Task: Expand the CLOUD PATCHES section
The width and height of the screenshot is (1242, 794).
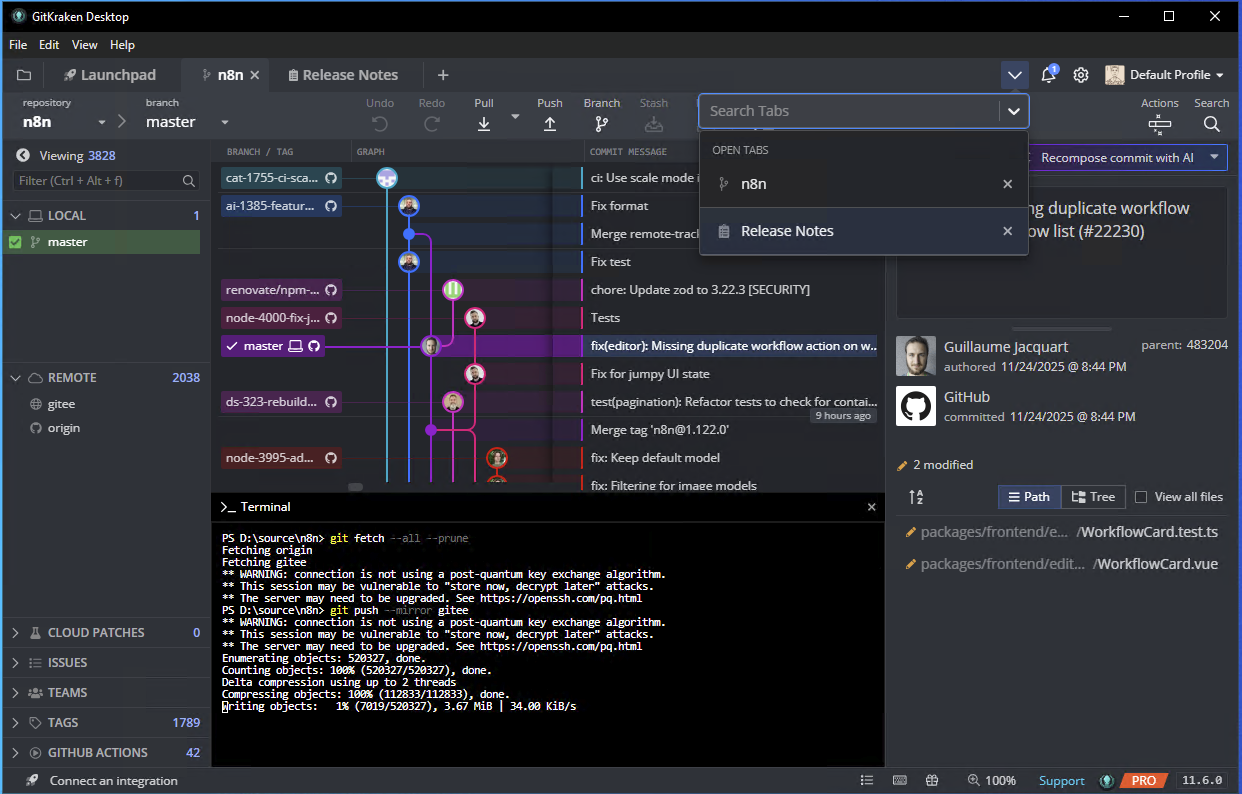Action: click(x=15, y=633)
